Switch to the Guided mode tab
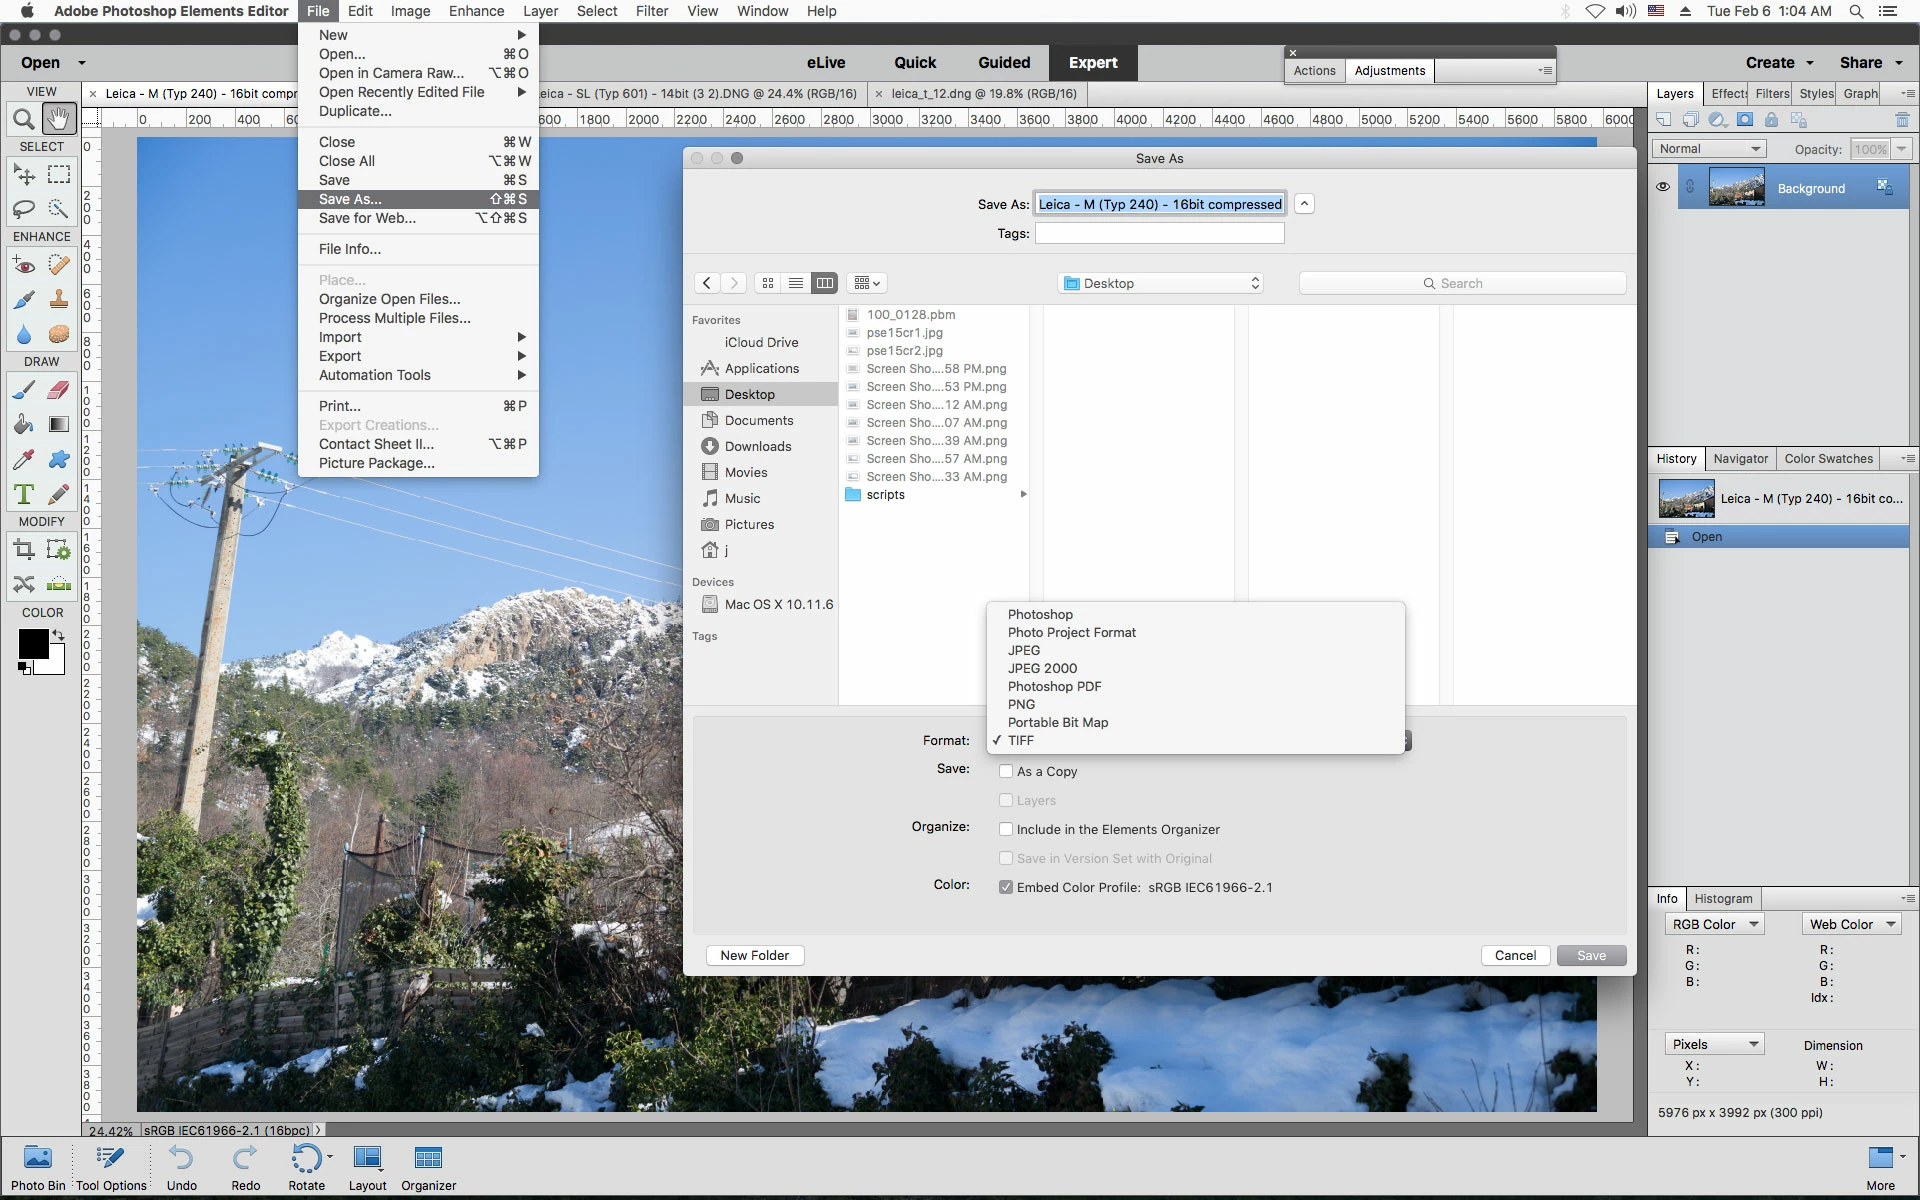The width and height of the screenshot is (1920, 1200). click(x=1003, y=62)
